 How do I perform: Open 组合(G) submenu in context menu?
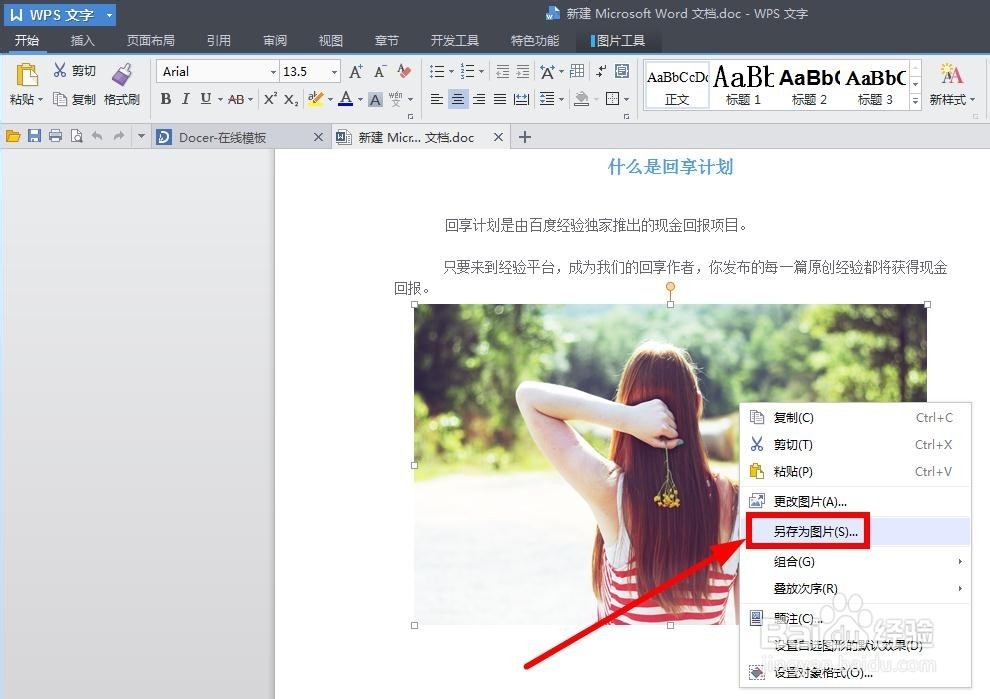coord(857,561)
